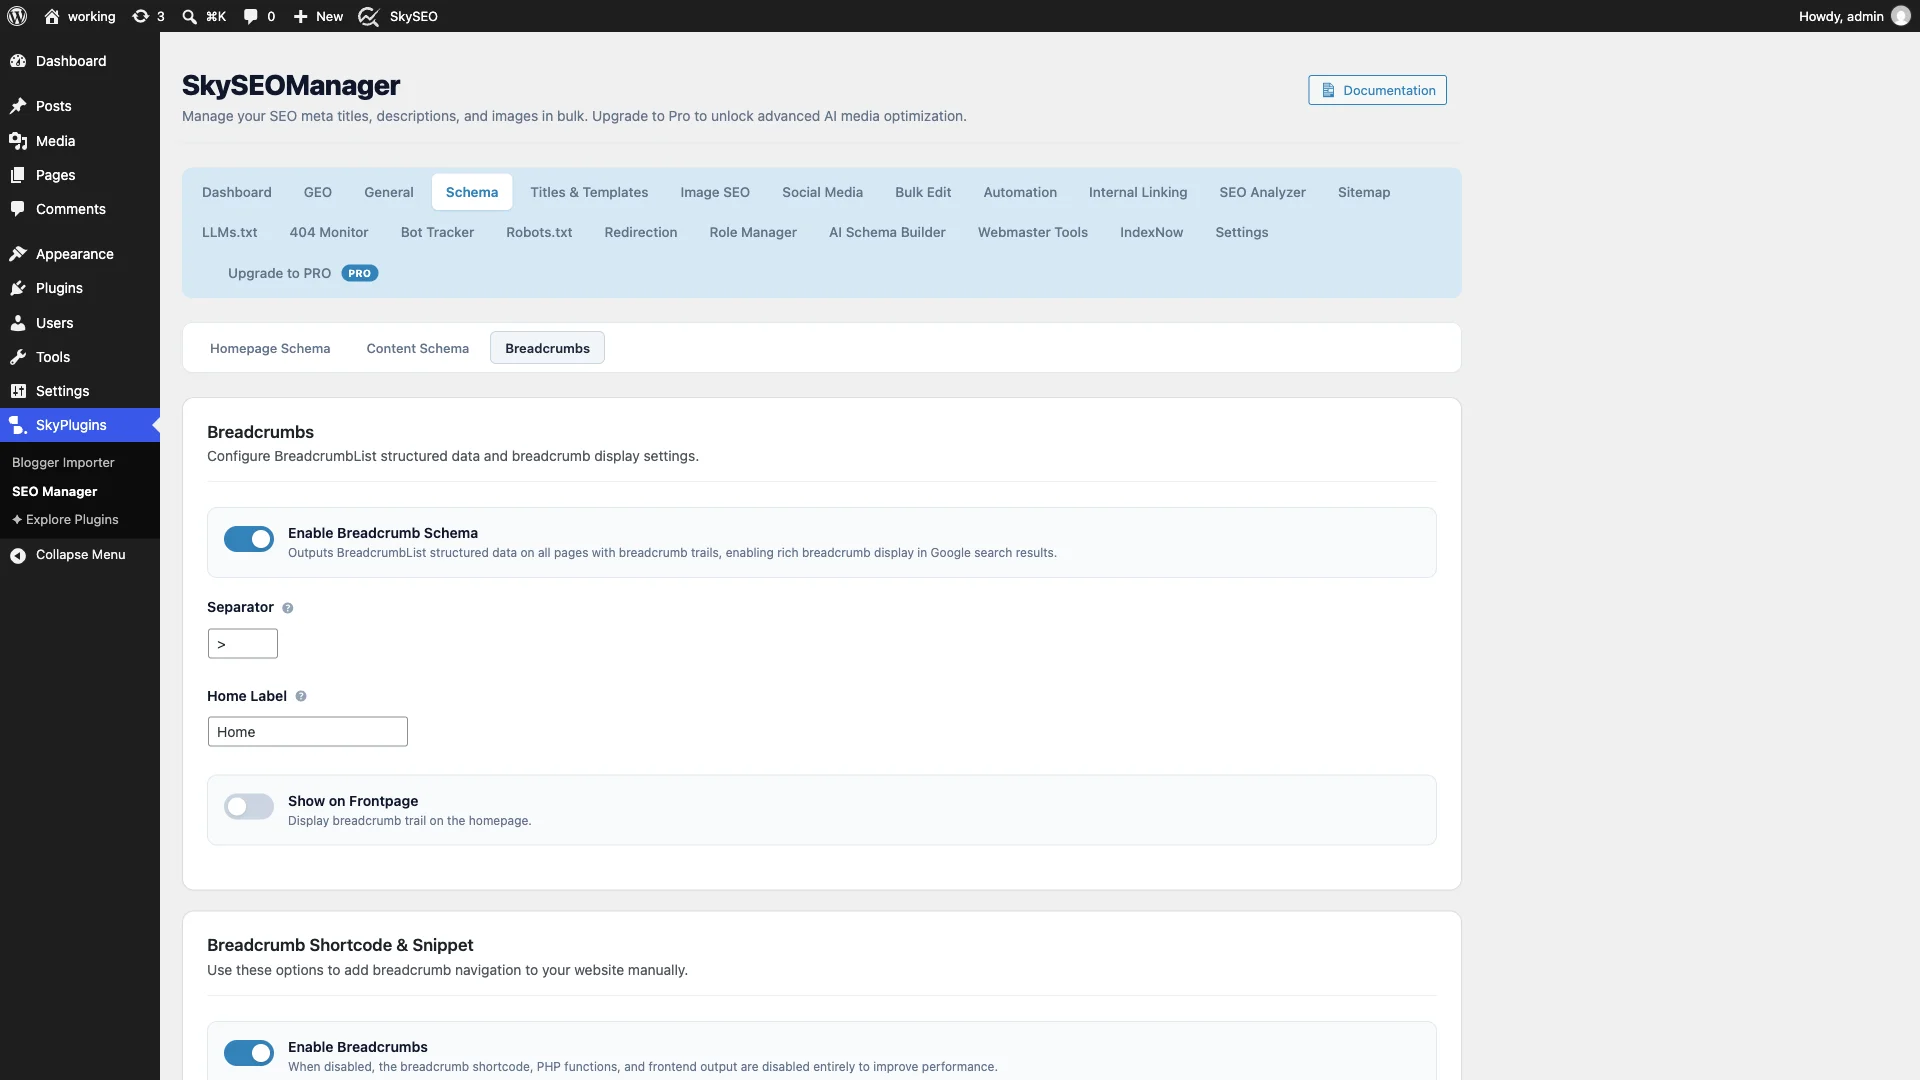Open the working site home icon
The height and width of the screenshot is (1080, 1920).
coord(52,16)
